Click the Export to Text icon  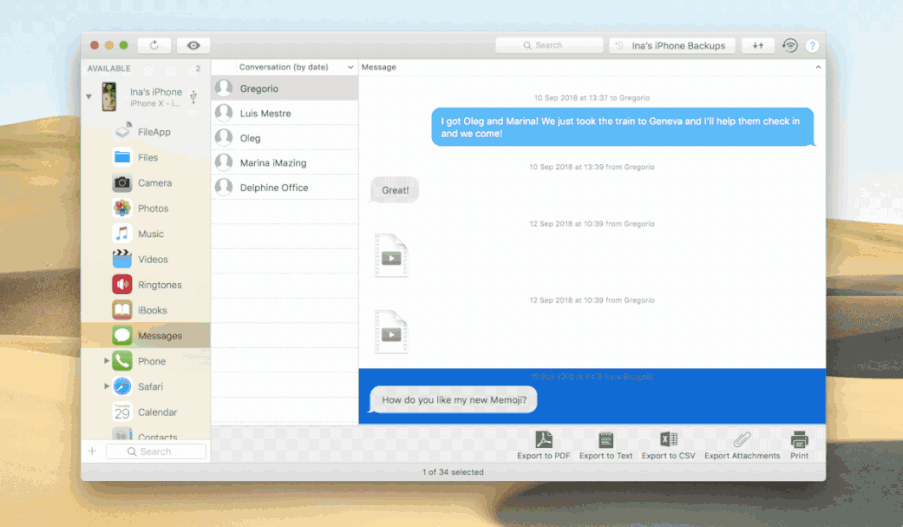(605, 440)
